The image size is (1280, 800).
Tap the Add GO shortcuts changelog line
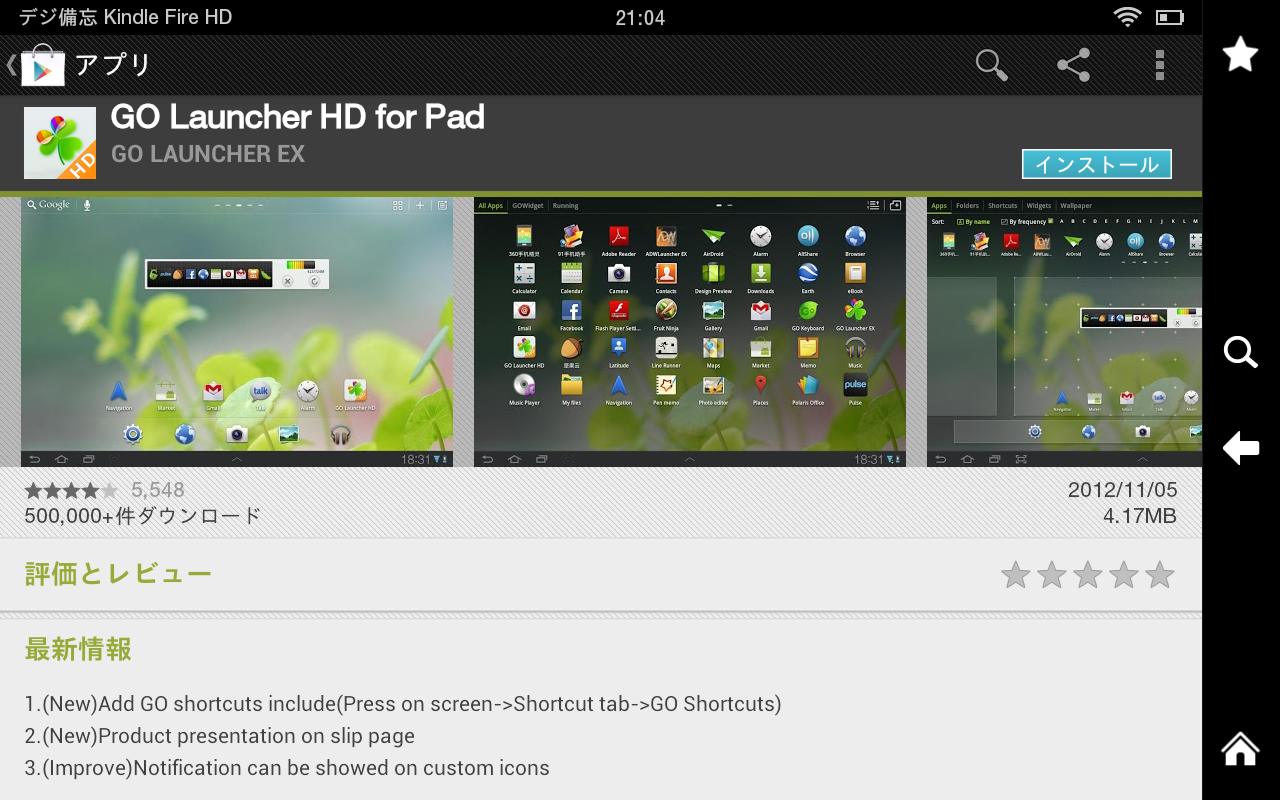point(403,704)
